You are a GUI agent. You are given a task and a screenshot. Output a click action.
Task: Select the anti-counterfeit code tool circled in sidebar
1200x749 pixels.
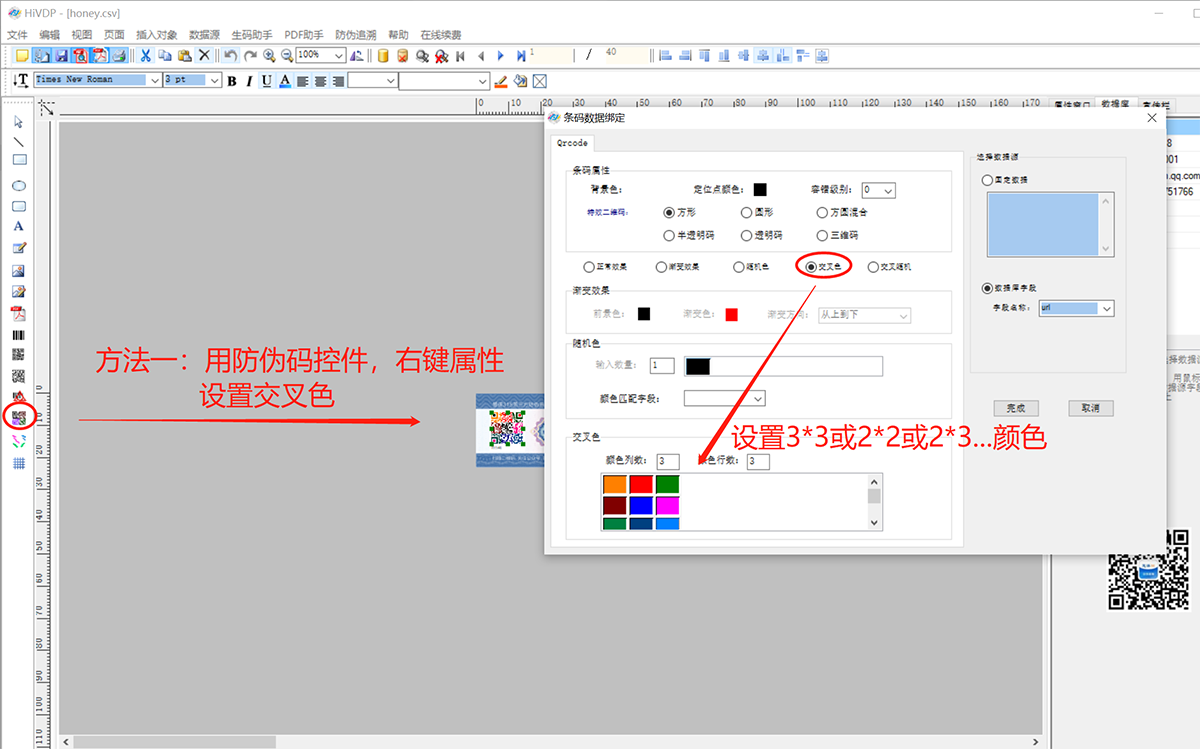pos(18,416)
